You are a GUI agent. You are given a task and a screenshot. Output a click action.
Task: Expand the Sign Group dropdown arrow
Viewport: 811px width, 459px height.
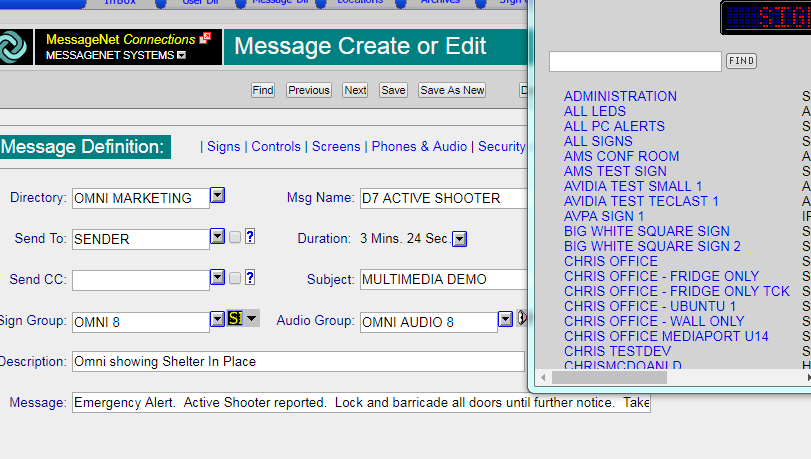point(218,319)
